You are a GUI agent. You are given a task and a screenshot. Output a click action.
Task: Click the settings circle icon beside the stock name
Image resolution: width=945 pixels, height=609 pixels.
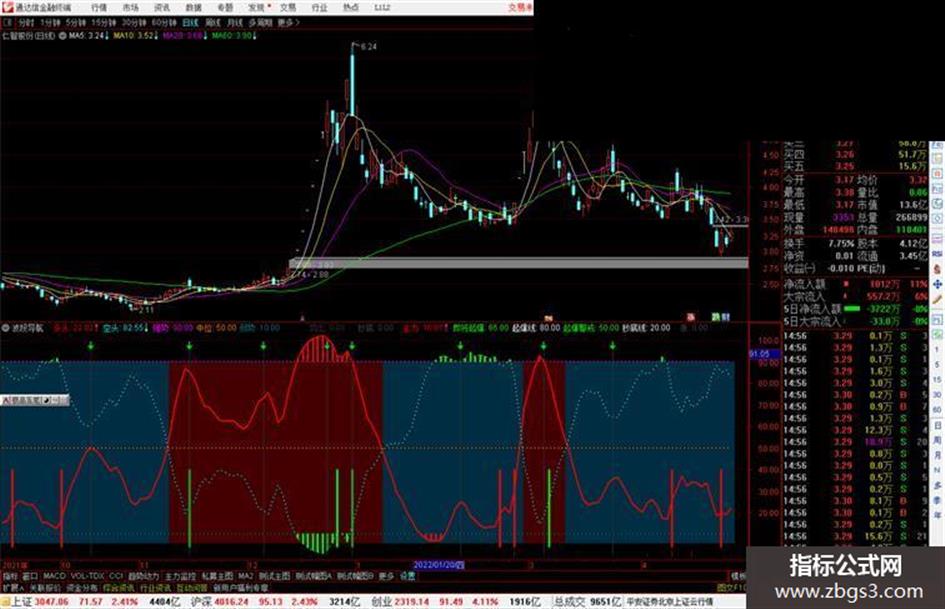63,36
